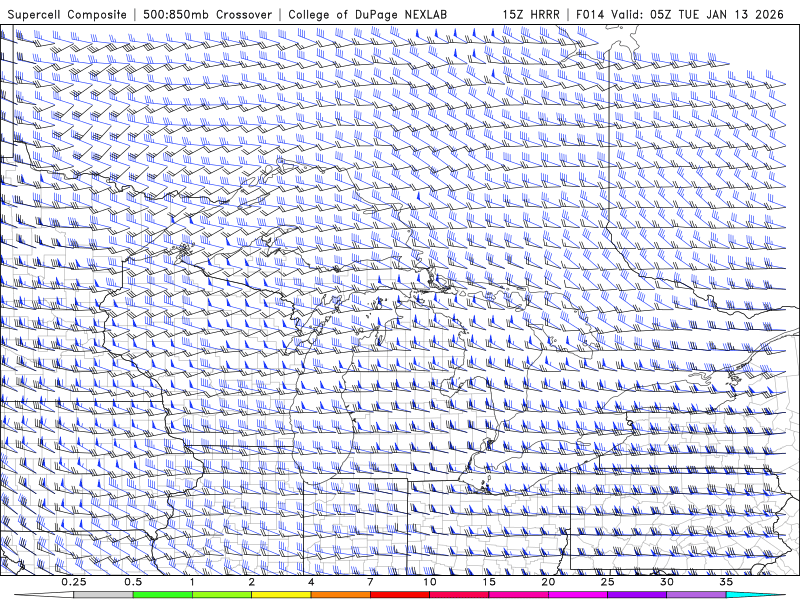Click the '25' color scale label
800x600 pixels.
tap(608, 582)
